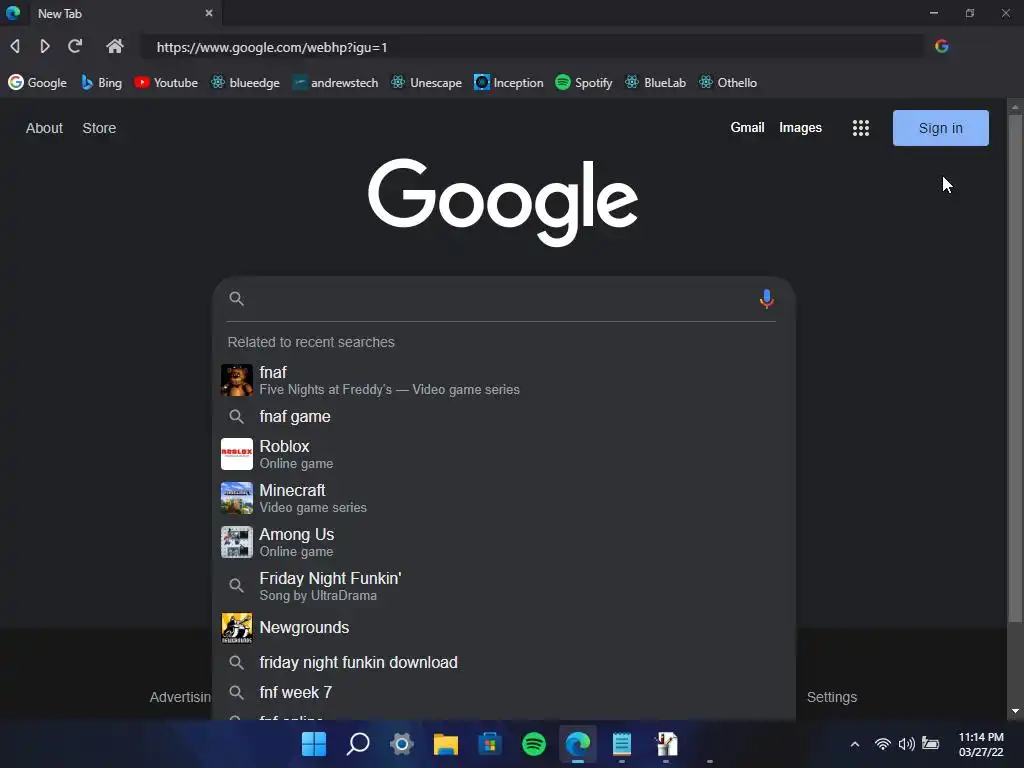Open Spotify from the taskbar
Viewport: 1024px width, 768px height.
(x=534, y=744)
